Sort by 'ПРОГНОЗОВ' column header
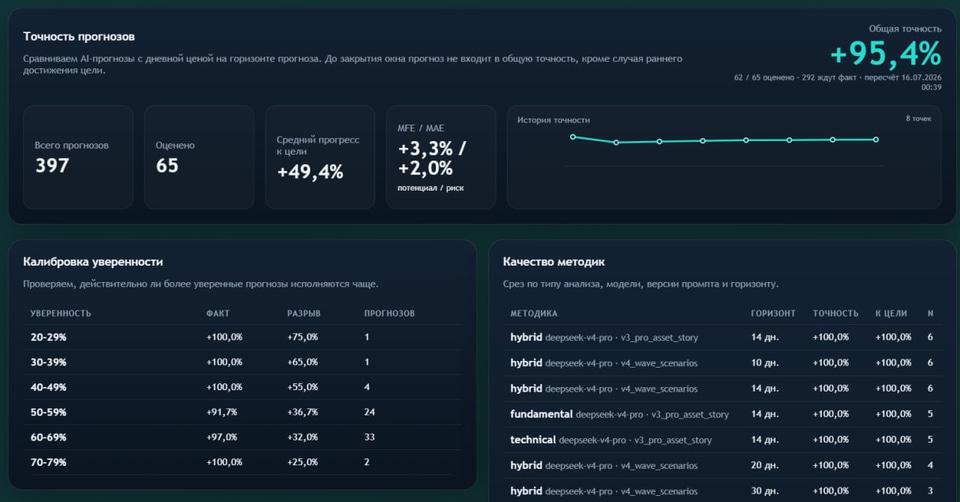This screenshot has height=502, width=960. pyautogui.click(x=389, y=313)
